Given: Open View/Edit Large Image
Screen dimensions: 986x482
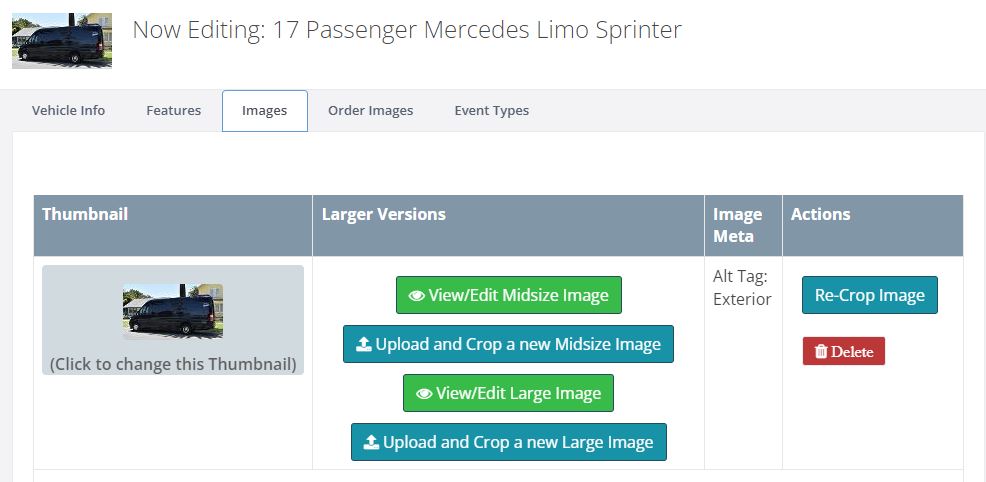Looking at the screenshot, I should click(x=508, y=393).
